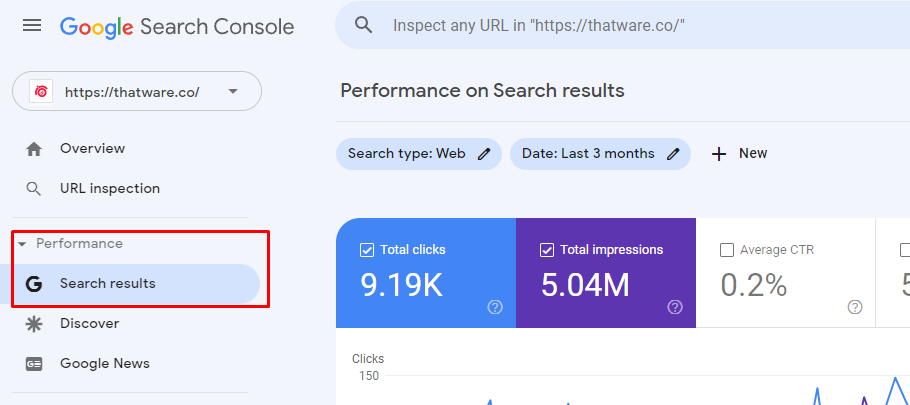Select Search results in sidebar

[x=107, y=284]
